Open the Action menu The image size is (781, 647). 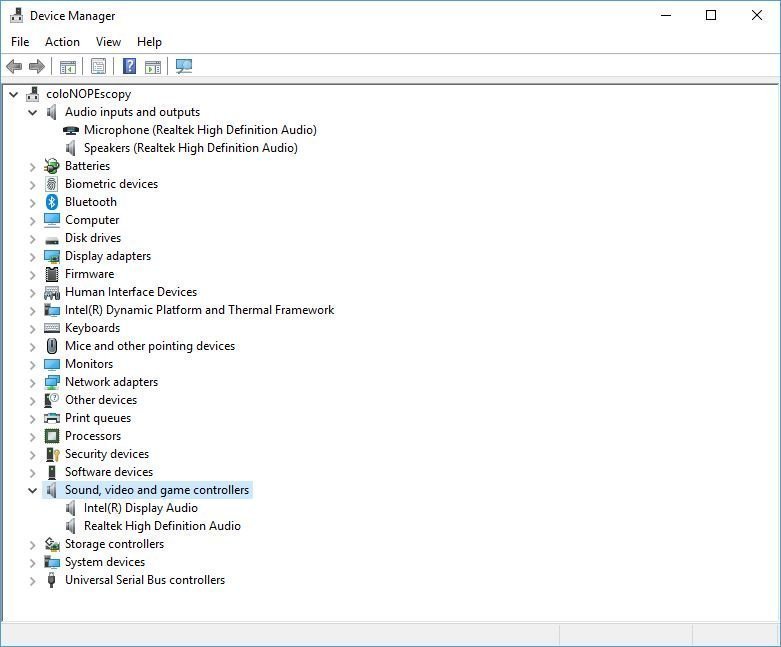tap(62, 42)
